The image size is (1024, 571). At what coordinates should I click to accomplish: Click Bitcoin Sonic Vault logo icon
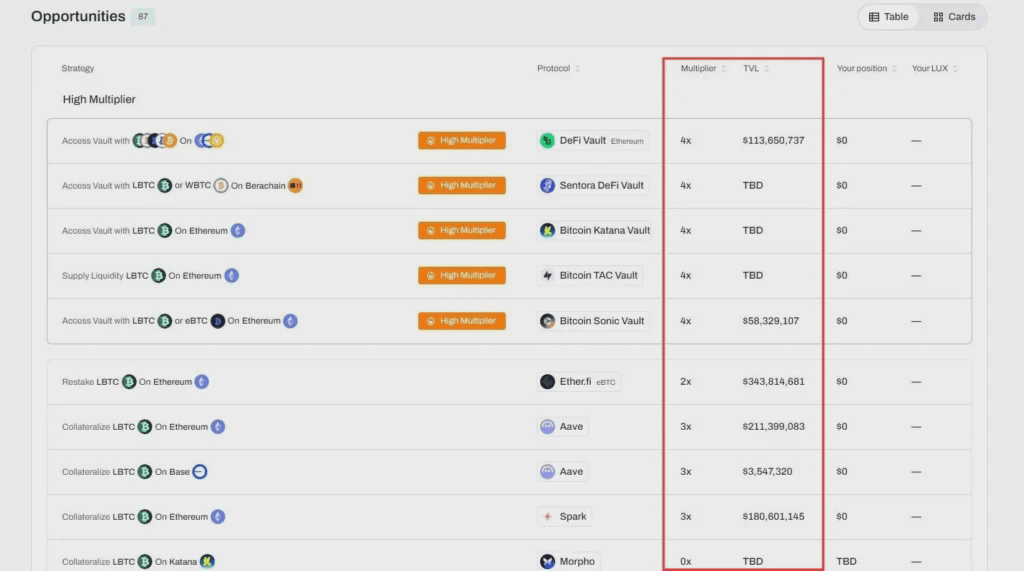pyautogui.click(x=547, y=321)
